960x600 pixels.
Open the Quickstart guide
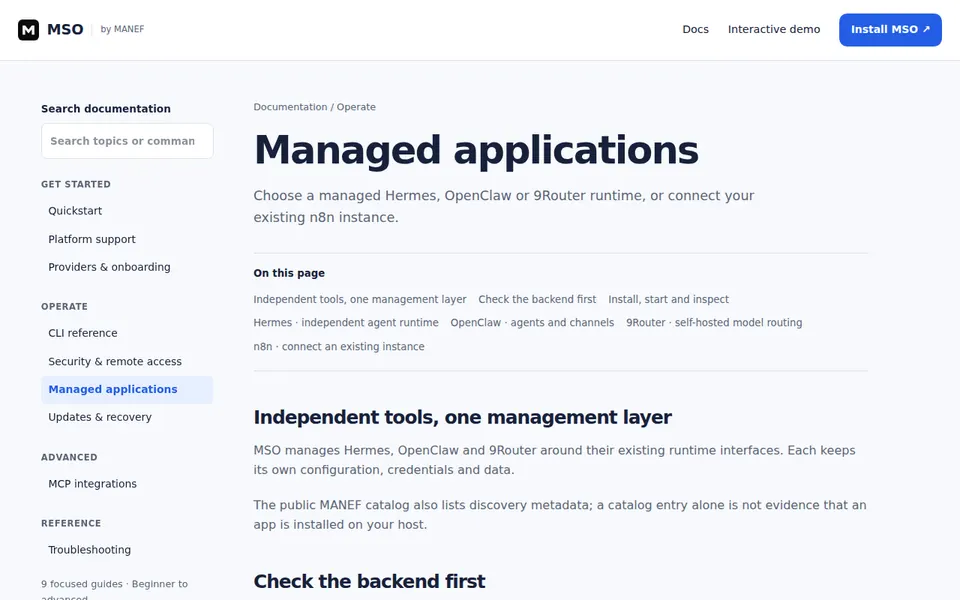[x=75, y=211]
